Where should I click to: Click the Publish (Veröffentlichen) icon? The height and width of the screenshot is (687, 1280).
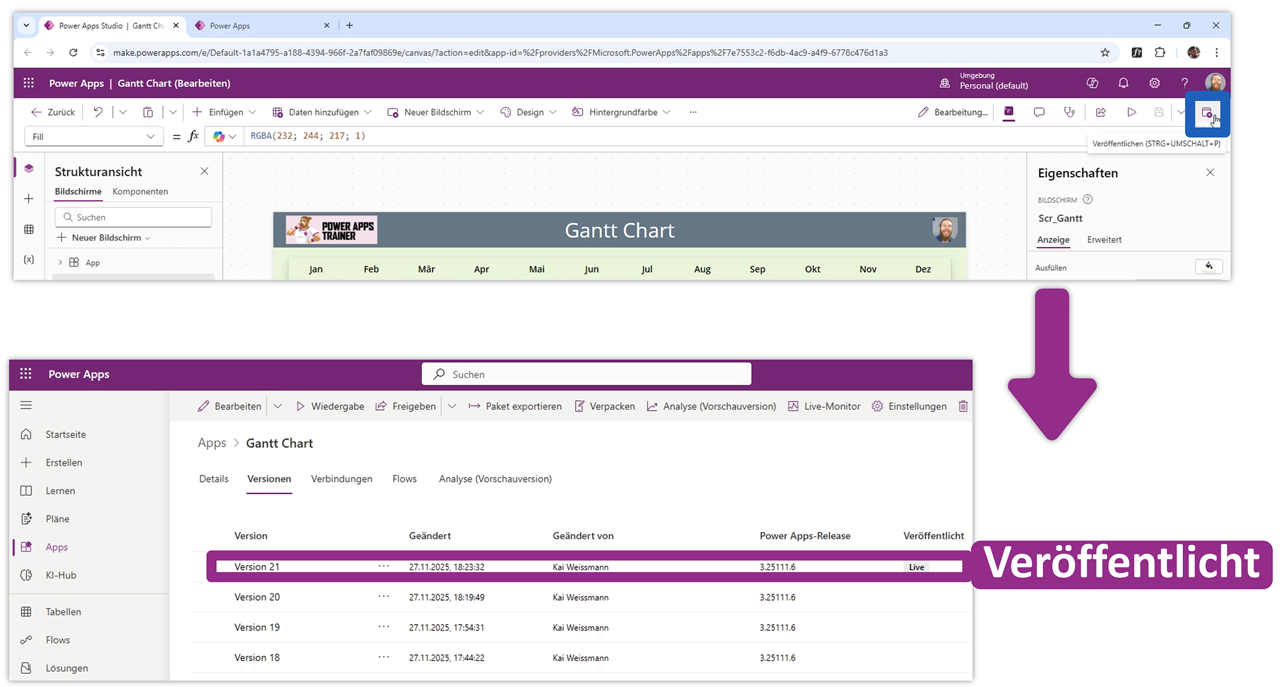point(1207,113)
